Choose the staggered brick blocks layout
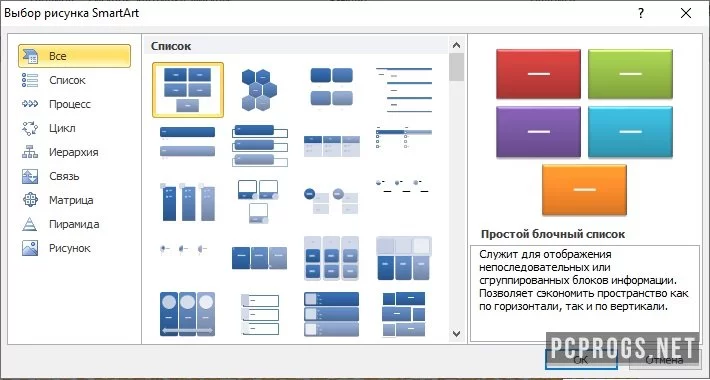 403,314
